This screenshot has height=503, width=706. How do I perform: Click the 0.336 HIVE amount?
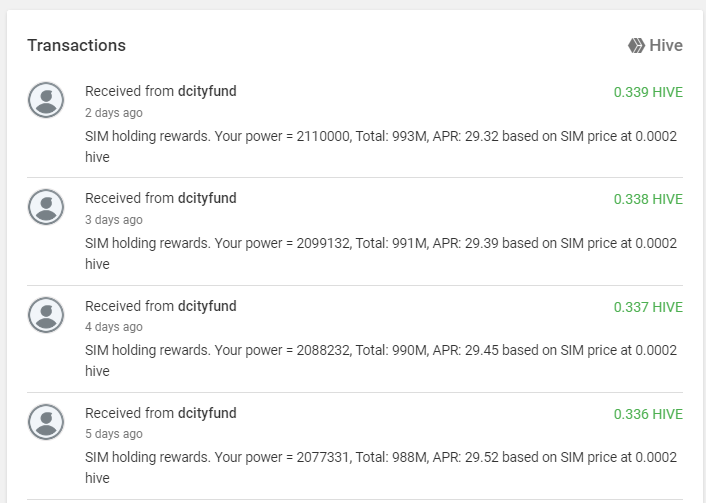[x=648, y=414]
